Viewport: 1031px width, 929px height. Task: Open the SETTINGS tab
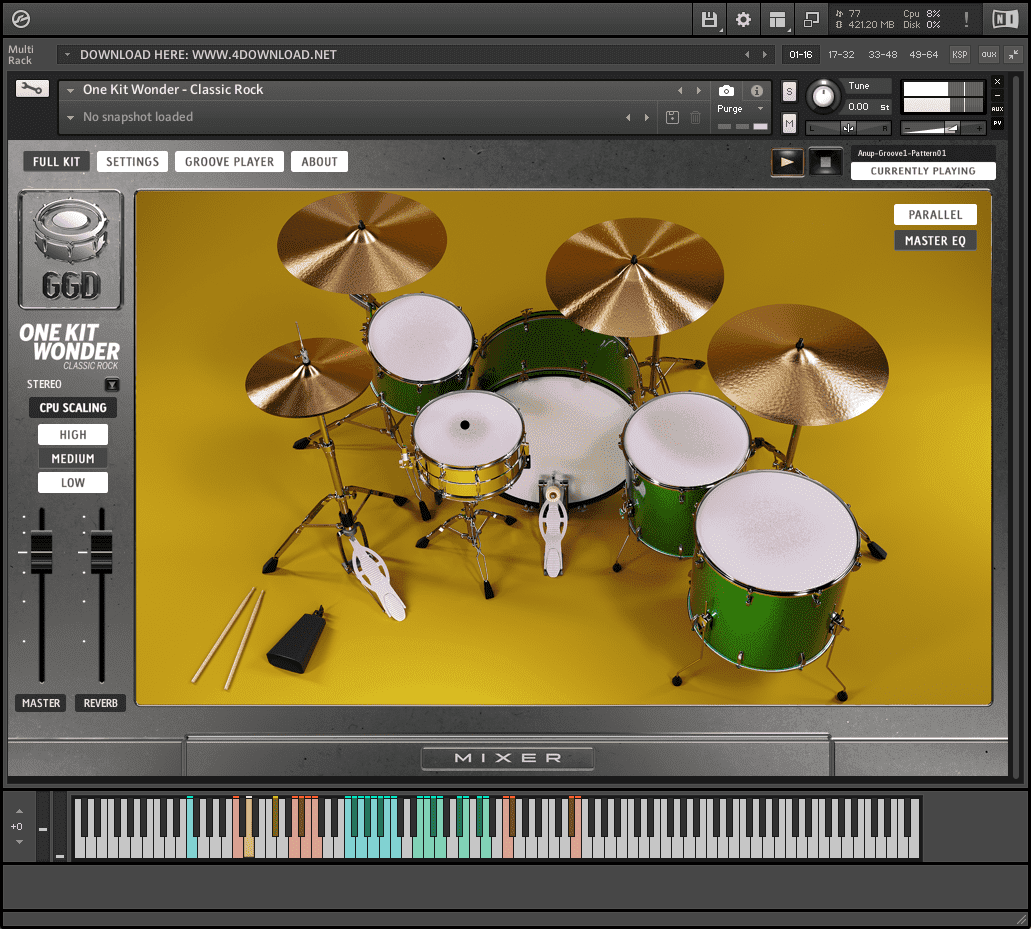click(132, 162)
